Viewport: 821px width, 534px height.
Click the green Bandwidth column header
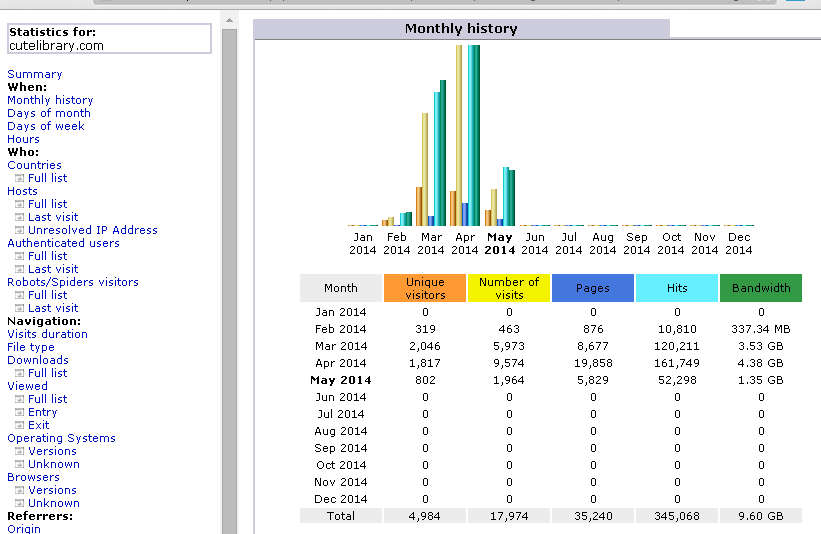click(760, 288)
